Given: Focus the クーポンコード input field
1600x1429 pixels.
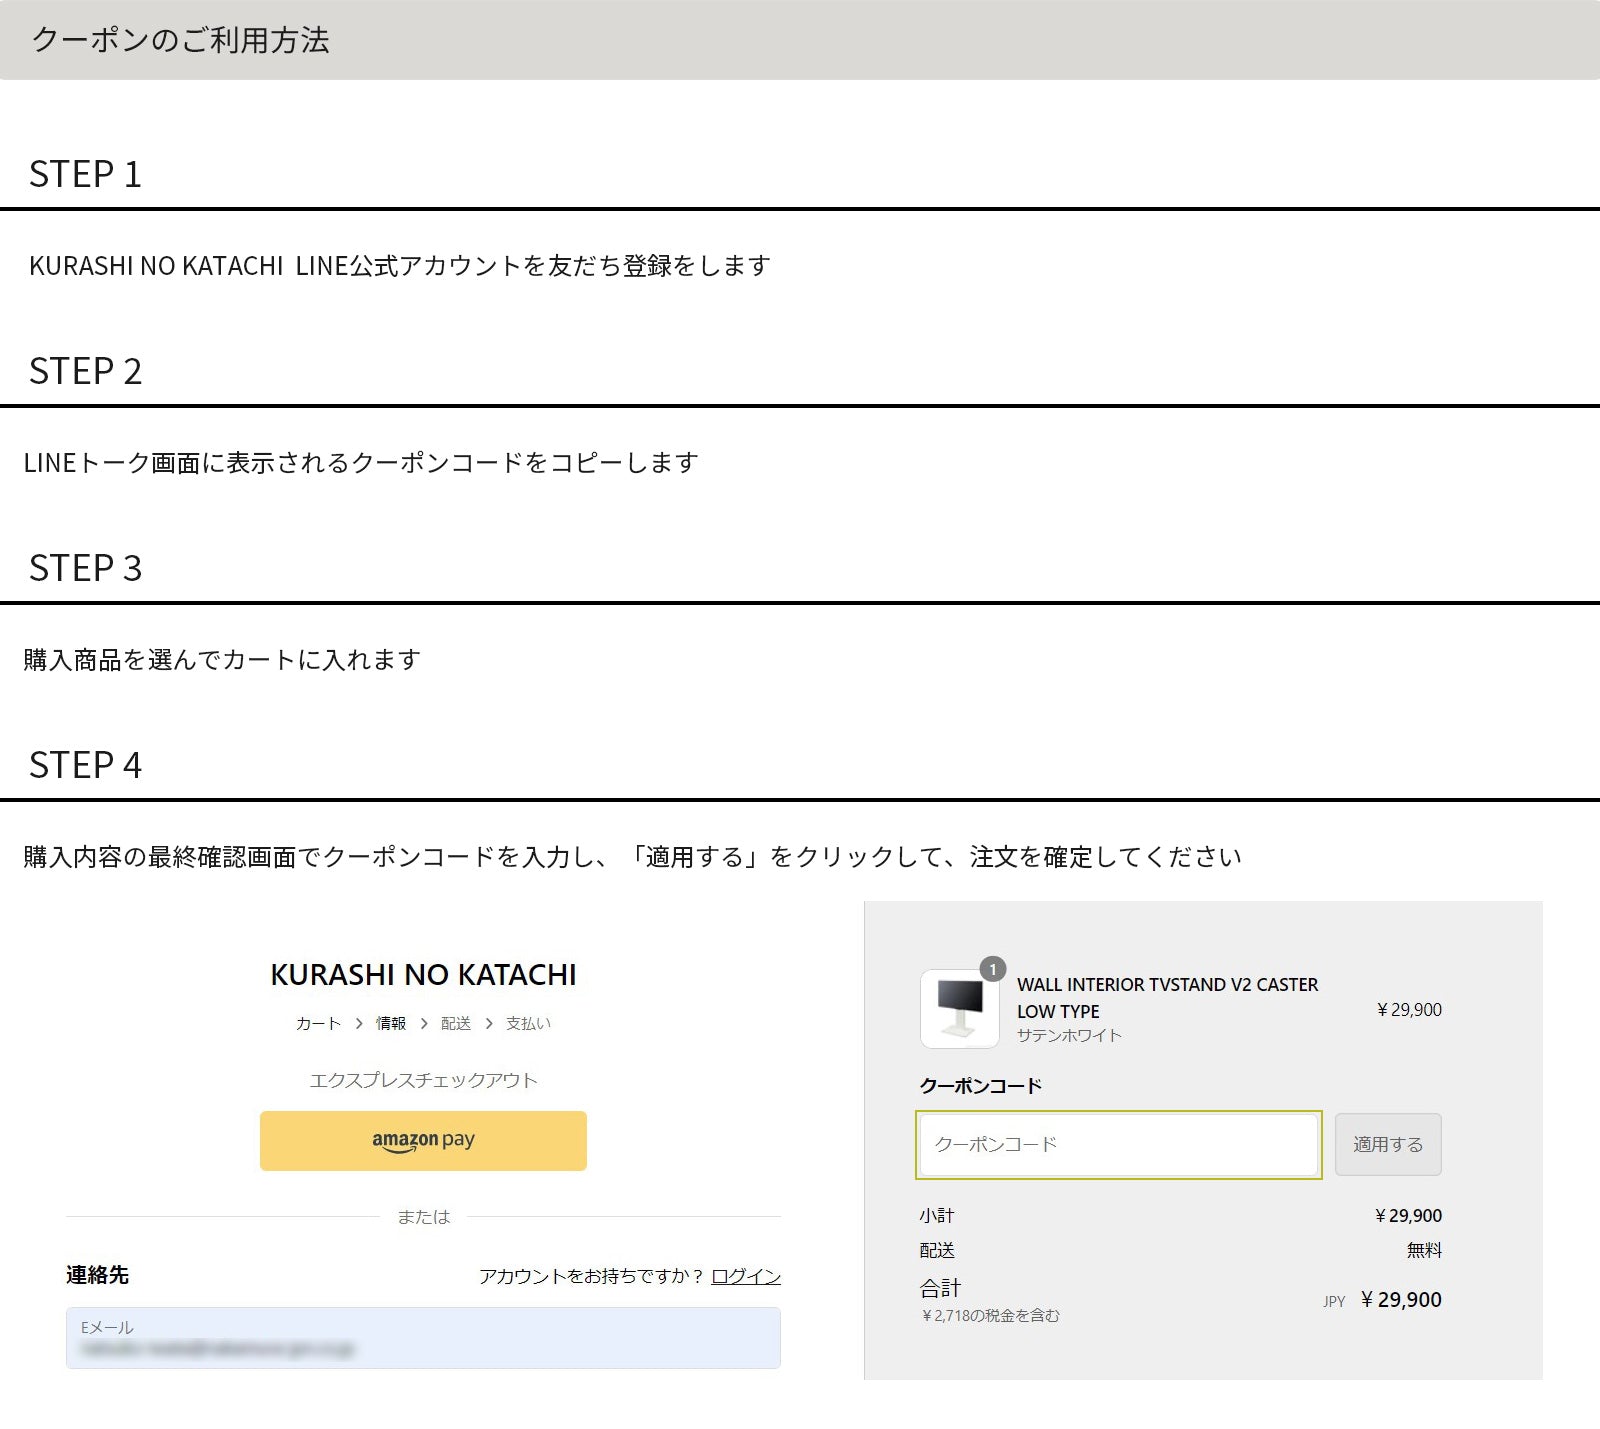Looking at the screenshot, I should point(1118,1144).
